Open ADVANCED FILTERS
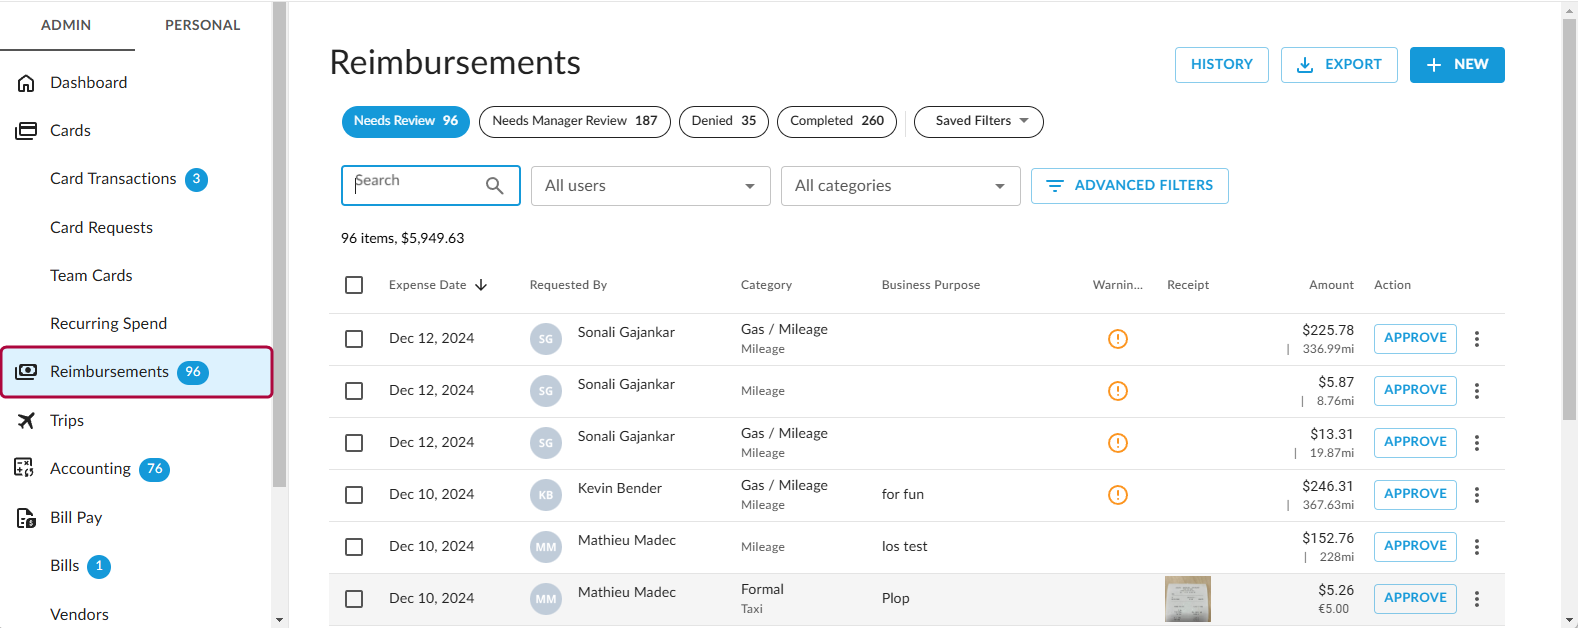1578x628 pixels. (1130, 186)
